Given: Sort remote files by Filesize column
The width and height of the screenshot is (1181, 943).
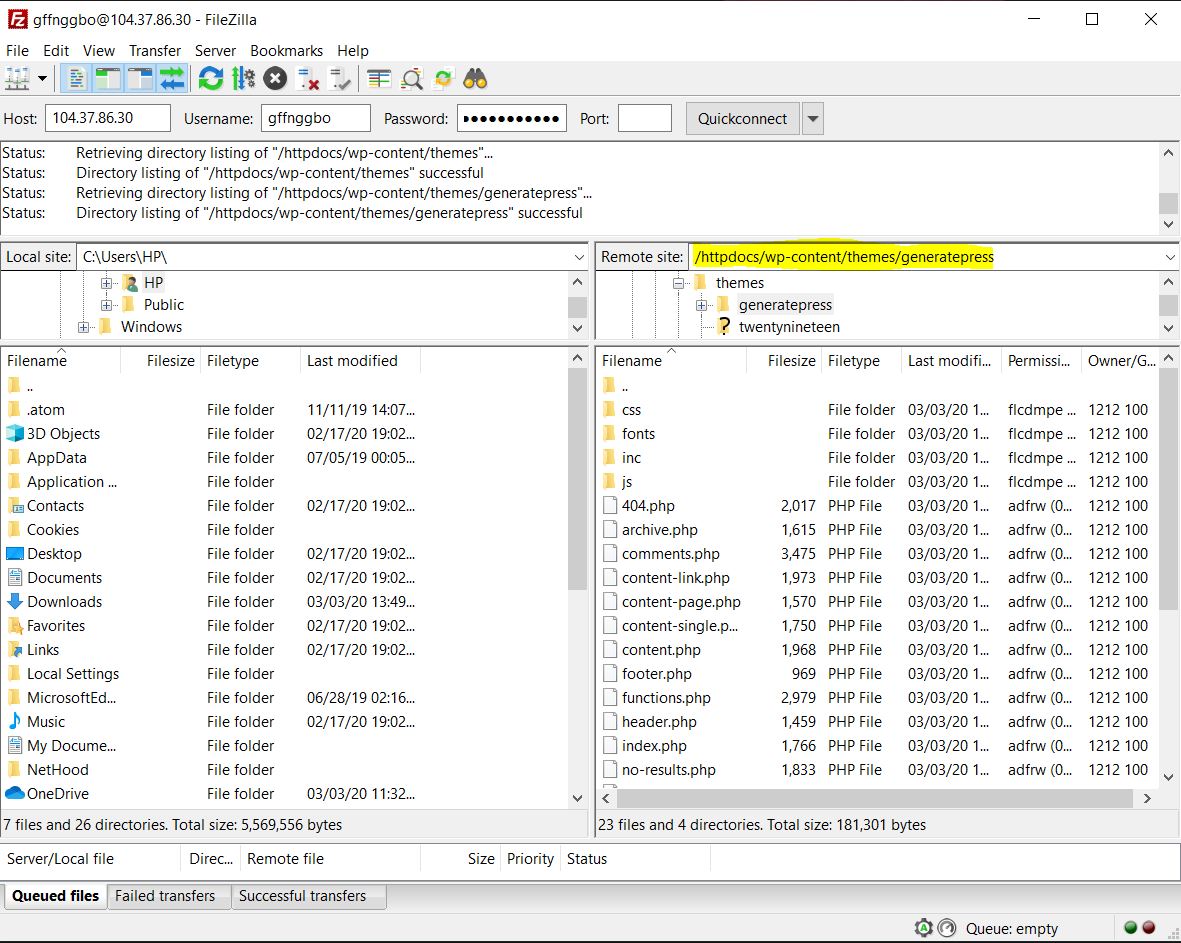Looking at the screenshot, I should (783, 361).
